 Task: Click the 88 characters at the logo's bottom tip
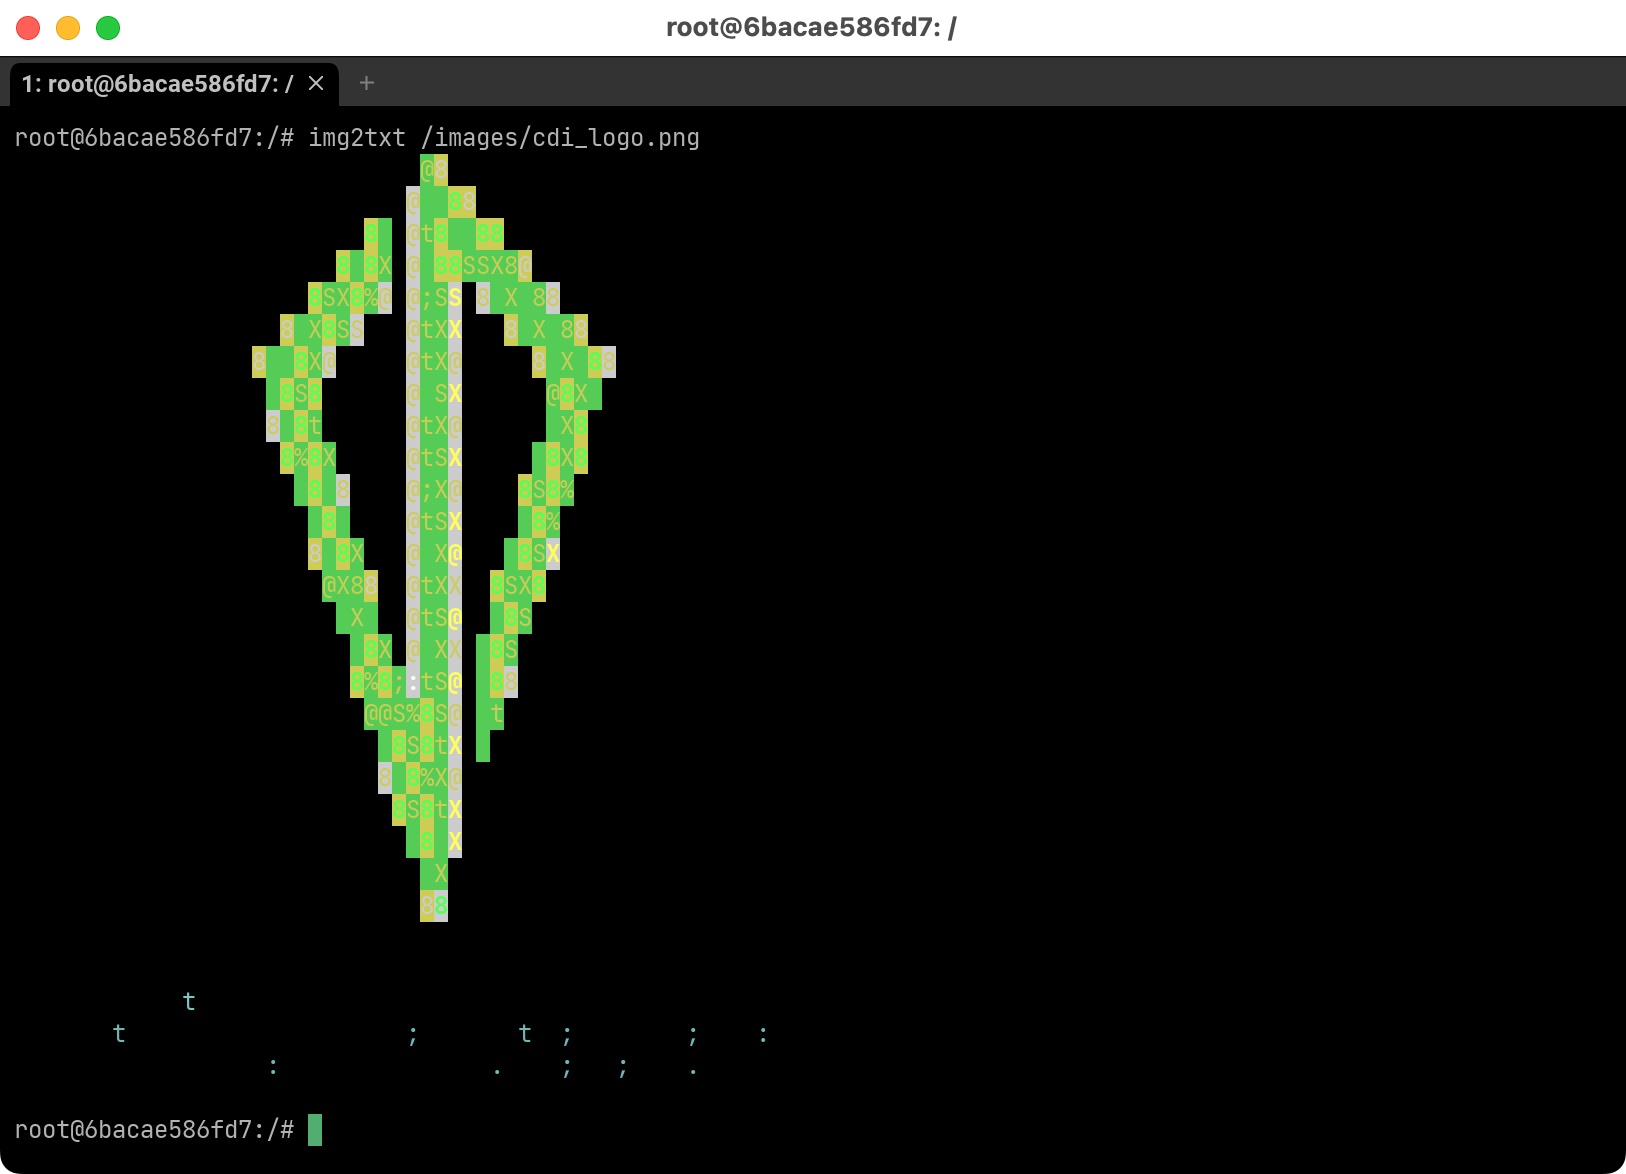point(434,906)
